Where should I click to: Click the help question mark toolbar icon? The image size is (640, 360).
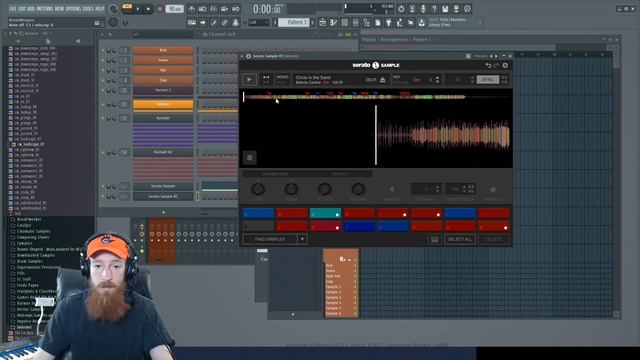click(434, 9)
